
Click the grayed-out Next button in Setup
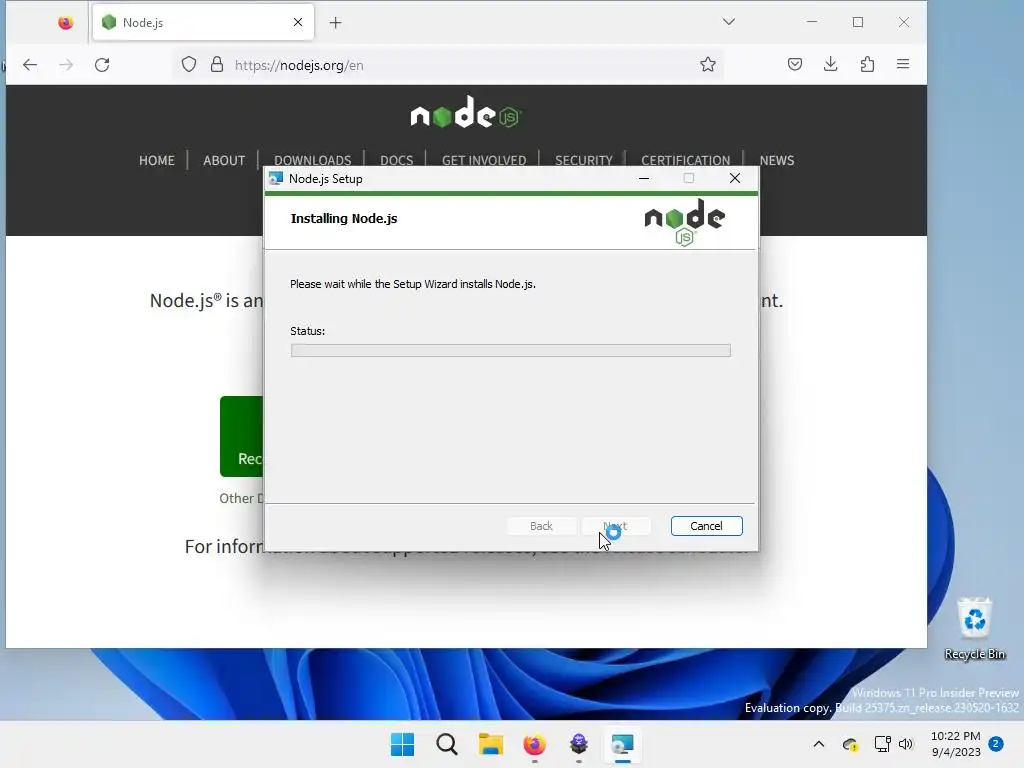[615, 526]
